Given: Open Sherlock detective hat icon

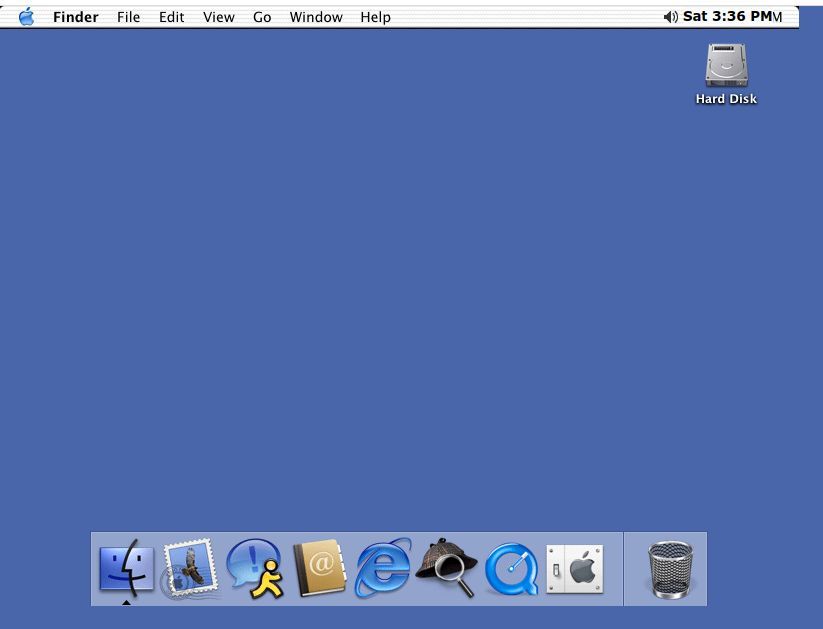Looking at the screenshot, I should pos(447,568).
